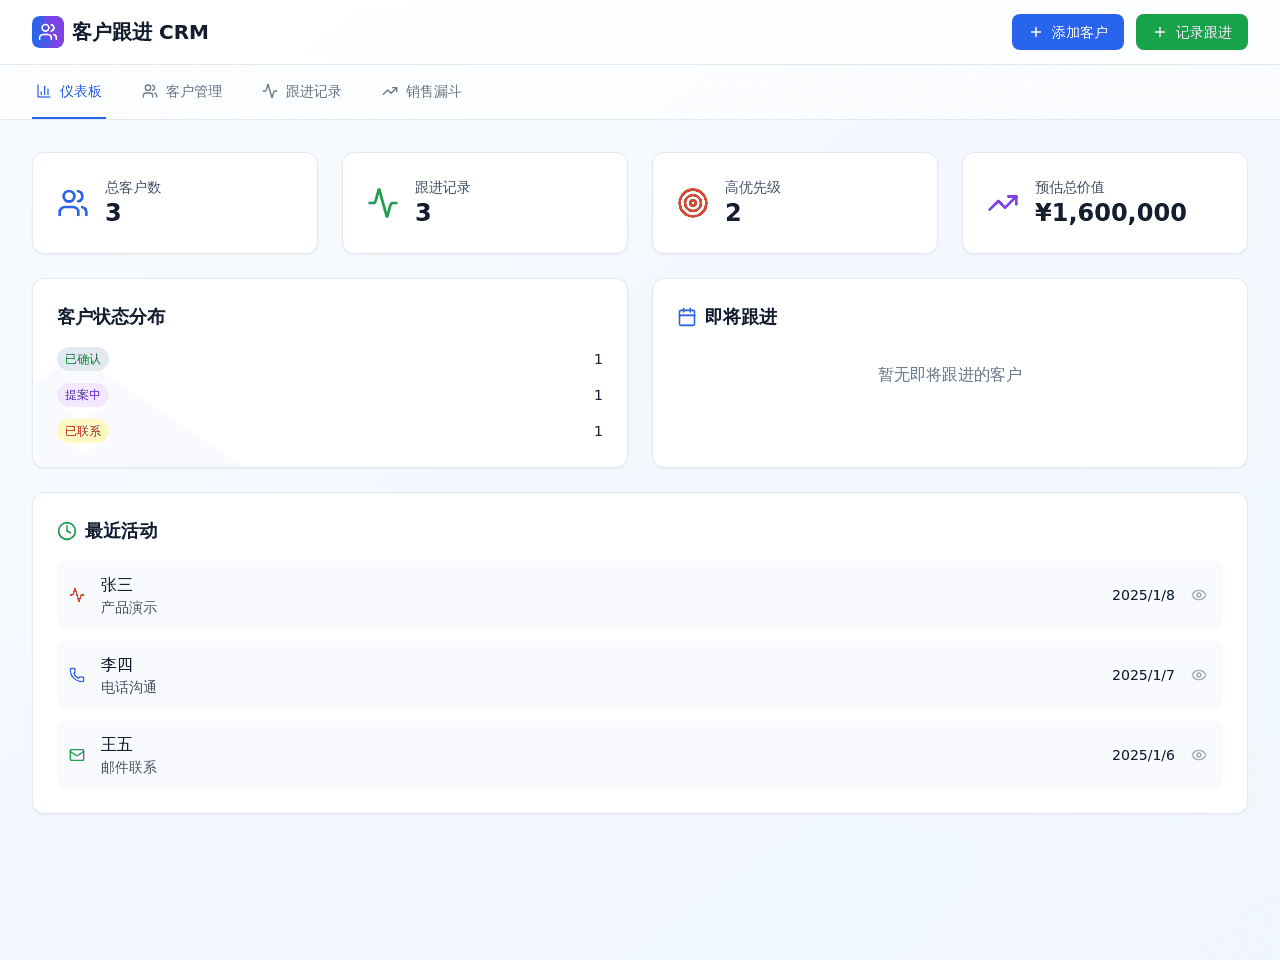Switch to the 客户管理 tab
This screenshot has width=1280, height=960.
coord(182,92)
